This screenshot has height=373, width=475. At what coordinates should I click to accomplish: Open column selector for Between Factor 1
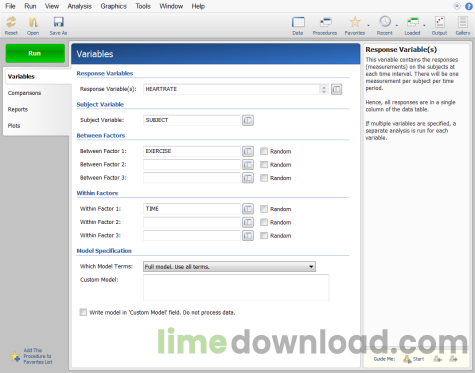[248, 151]
